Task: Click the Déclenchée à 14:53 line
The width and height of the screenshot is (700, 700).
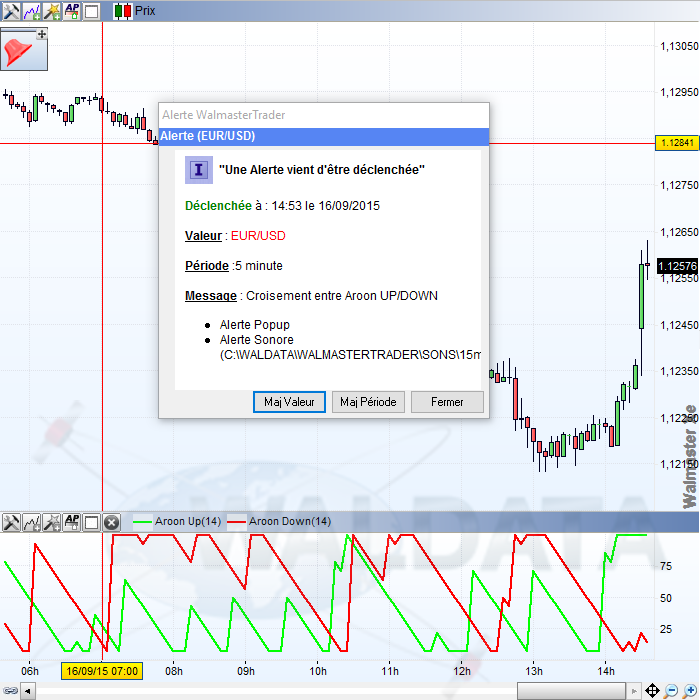Action: tap(282, 206)
